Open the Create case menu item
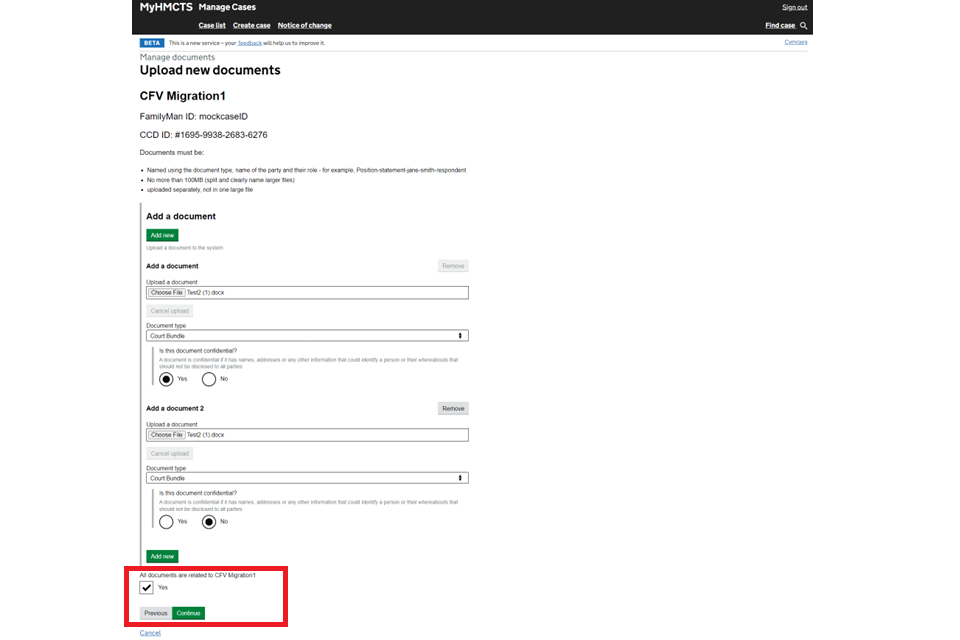This screenshot has width=960, height=640. pyautogui.click(x=251, y=26)
